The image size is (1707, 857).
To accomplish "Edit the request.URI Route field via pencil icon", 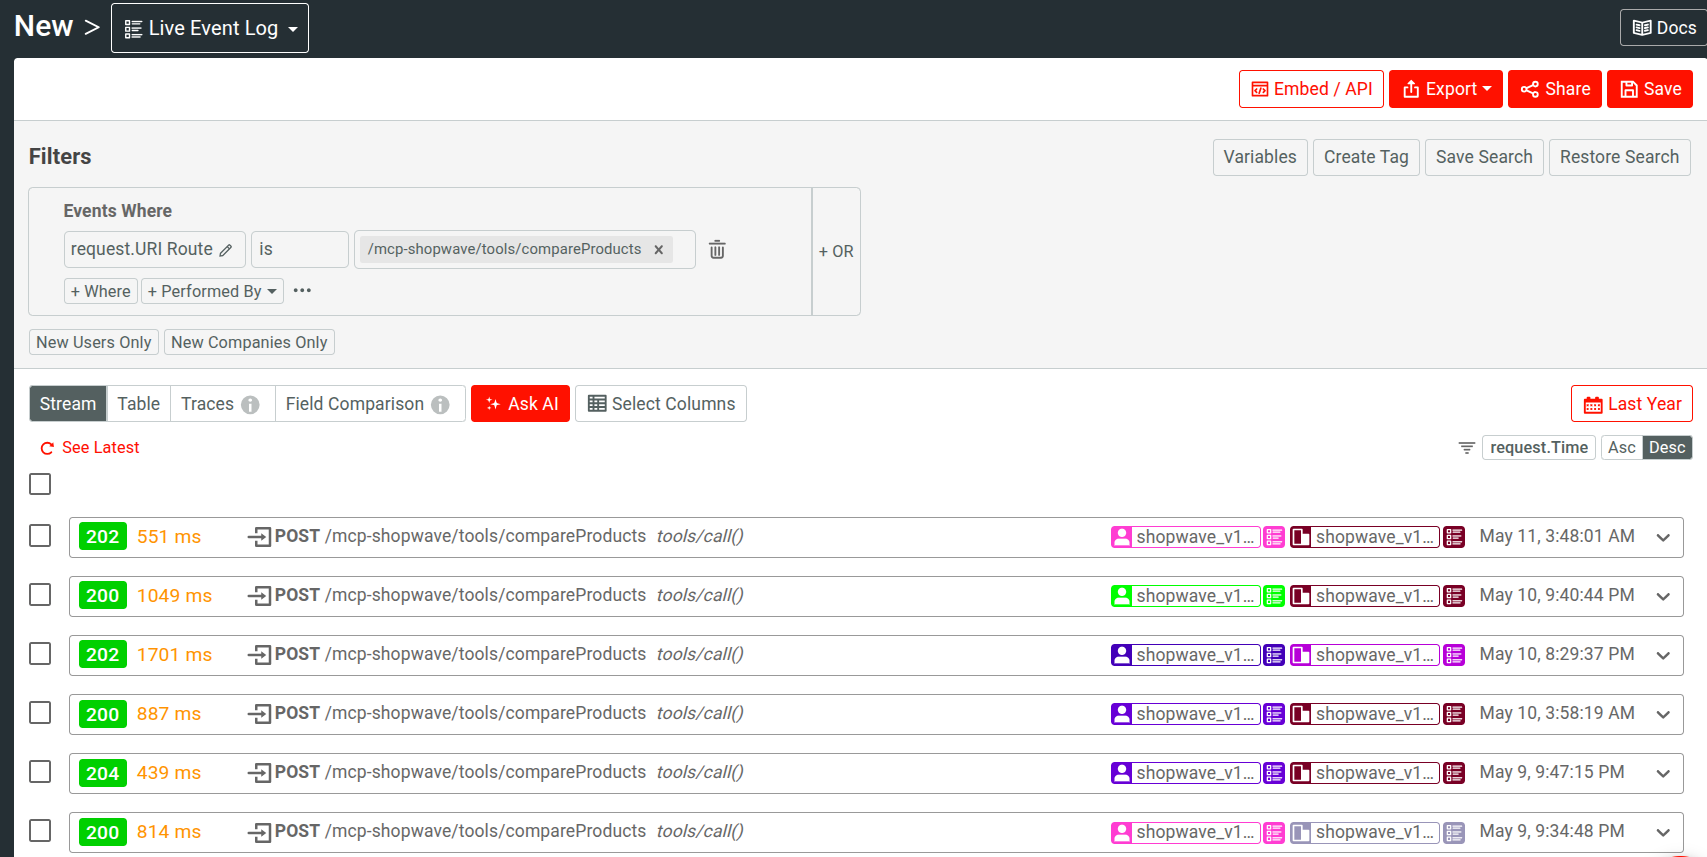I will tap(226, 250).
